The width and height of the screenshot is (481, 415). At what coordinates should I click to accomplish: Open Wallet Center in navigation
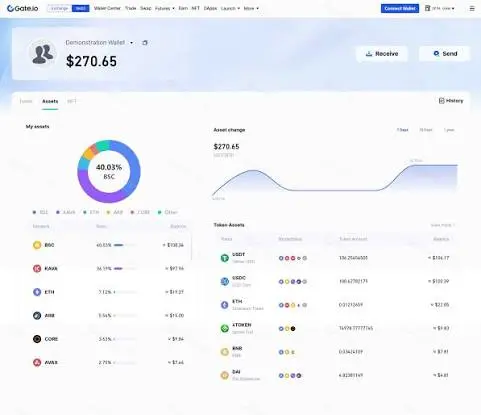pos(107,8)
